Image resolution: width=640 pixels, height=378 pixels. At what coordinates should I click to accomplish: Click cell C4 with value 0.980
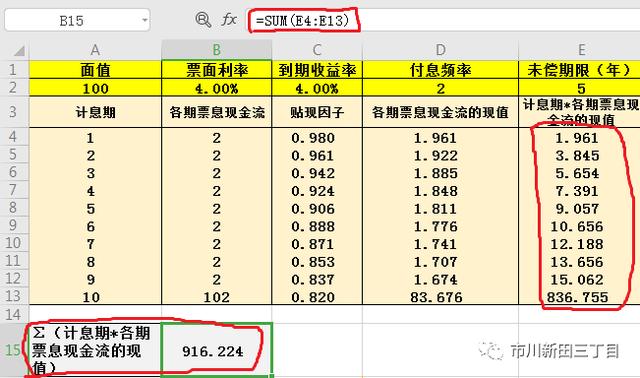[317, 138]
